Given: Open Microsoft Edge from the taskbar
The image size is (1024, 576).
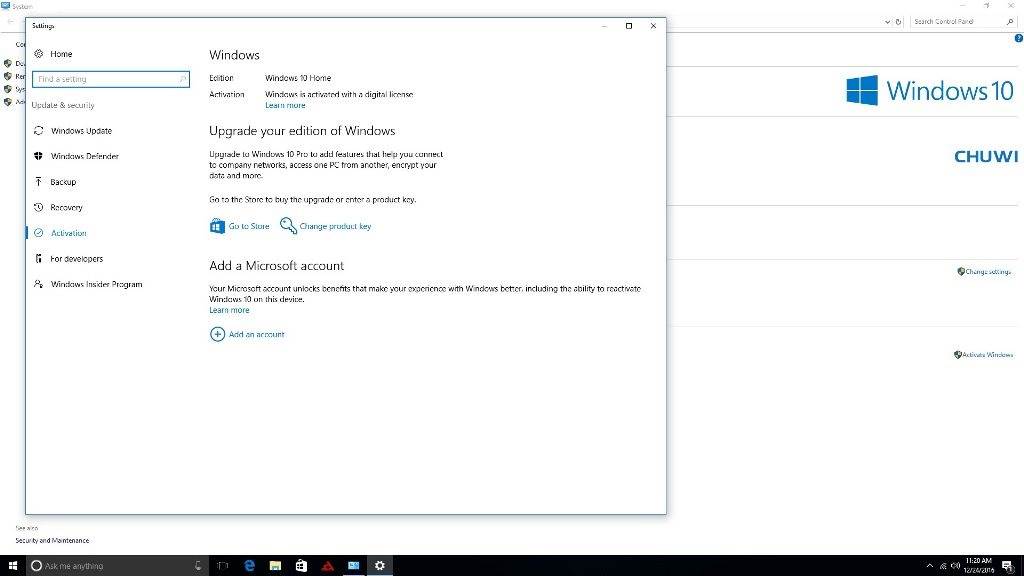Looking at the screenshot, I should click(249, 566).
